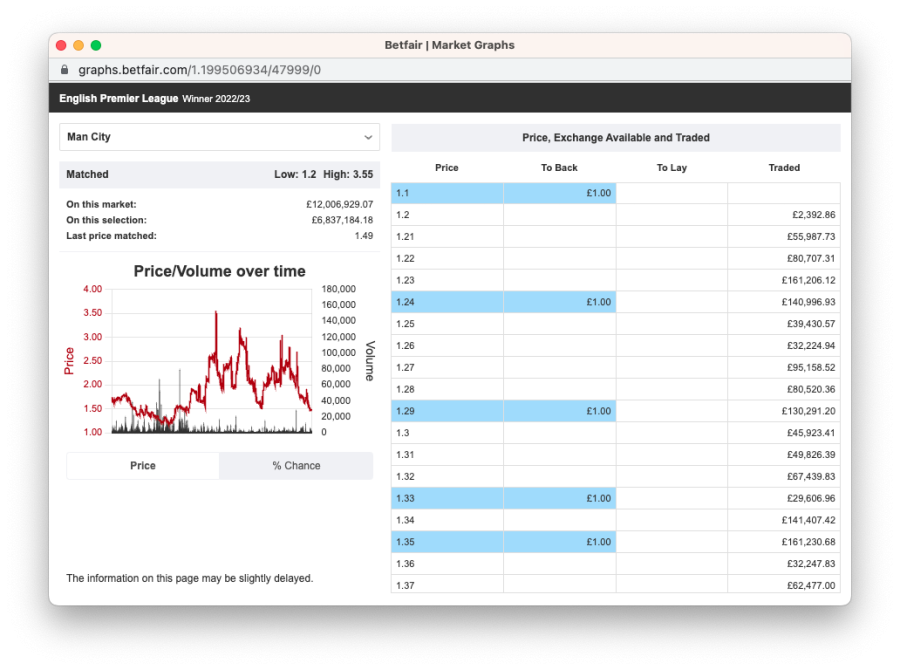This screenshot has height=670, width=900.
Task: Switch to the Price tab
Action: tap(143, 466)
